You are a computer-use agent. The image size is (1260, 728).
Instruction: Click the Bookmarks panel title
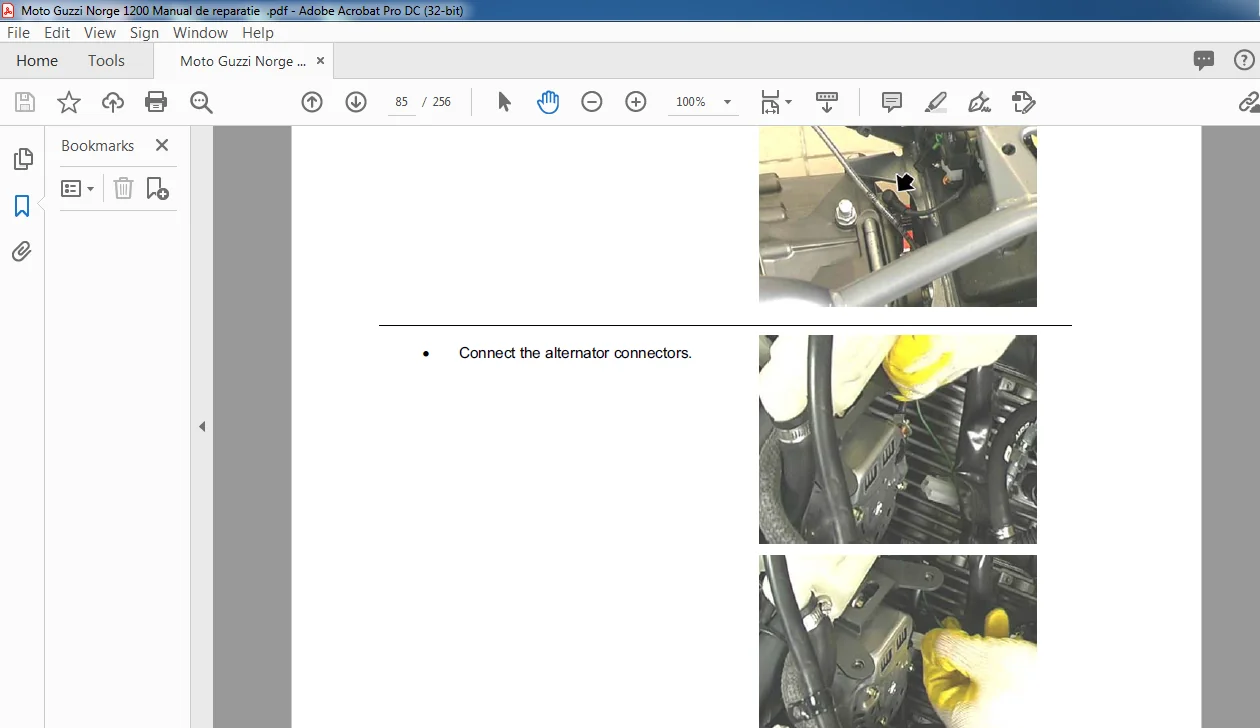[97, 146]
